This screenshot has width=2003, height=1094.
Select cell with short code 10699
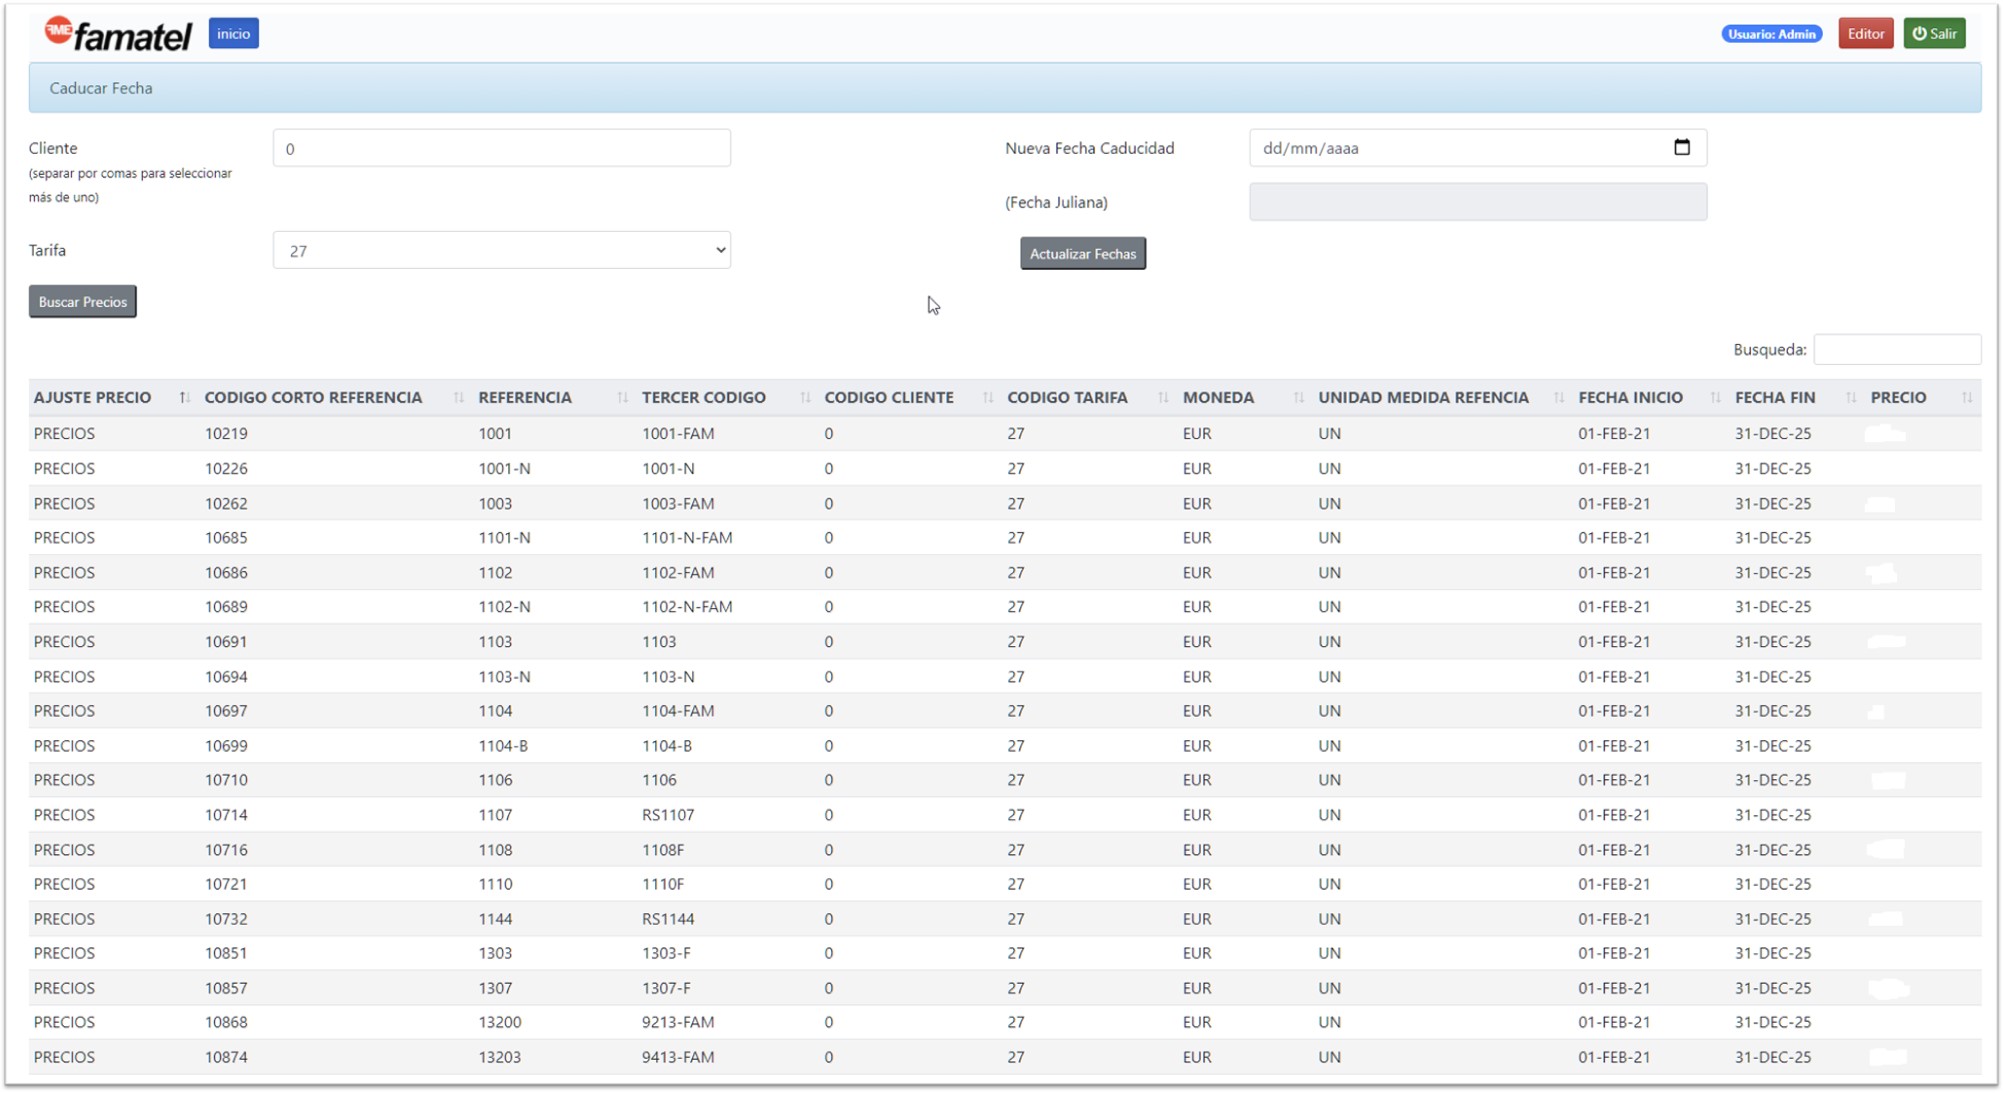226,746
